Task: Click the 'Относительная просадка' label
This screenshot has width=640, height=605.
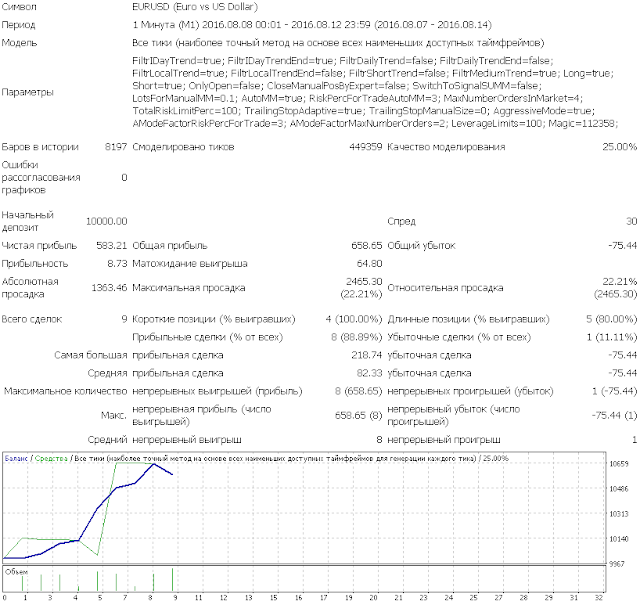Action: 445,288
